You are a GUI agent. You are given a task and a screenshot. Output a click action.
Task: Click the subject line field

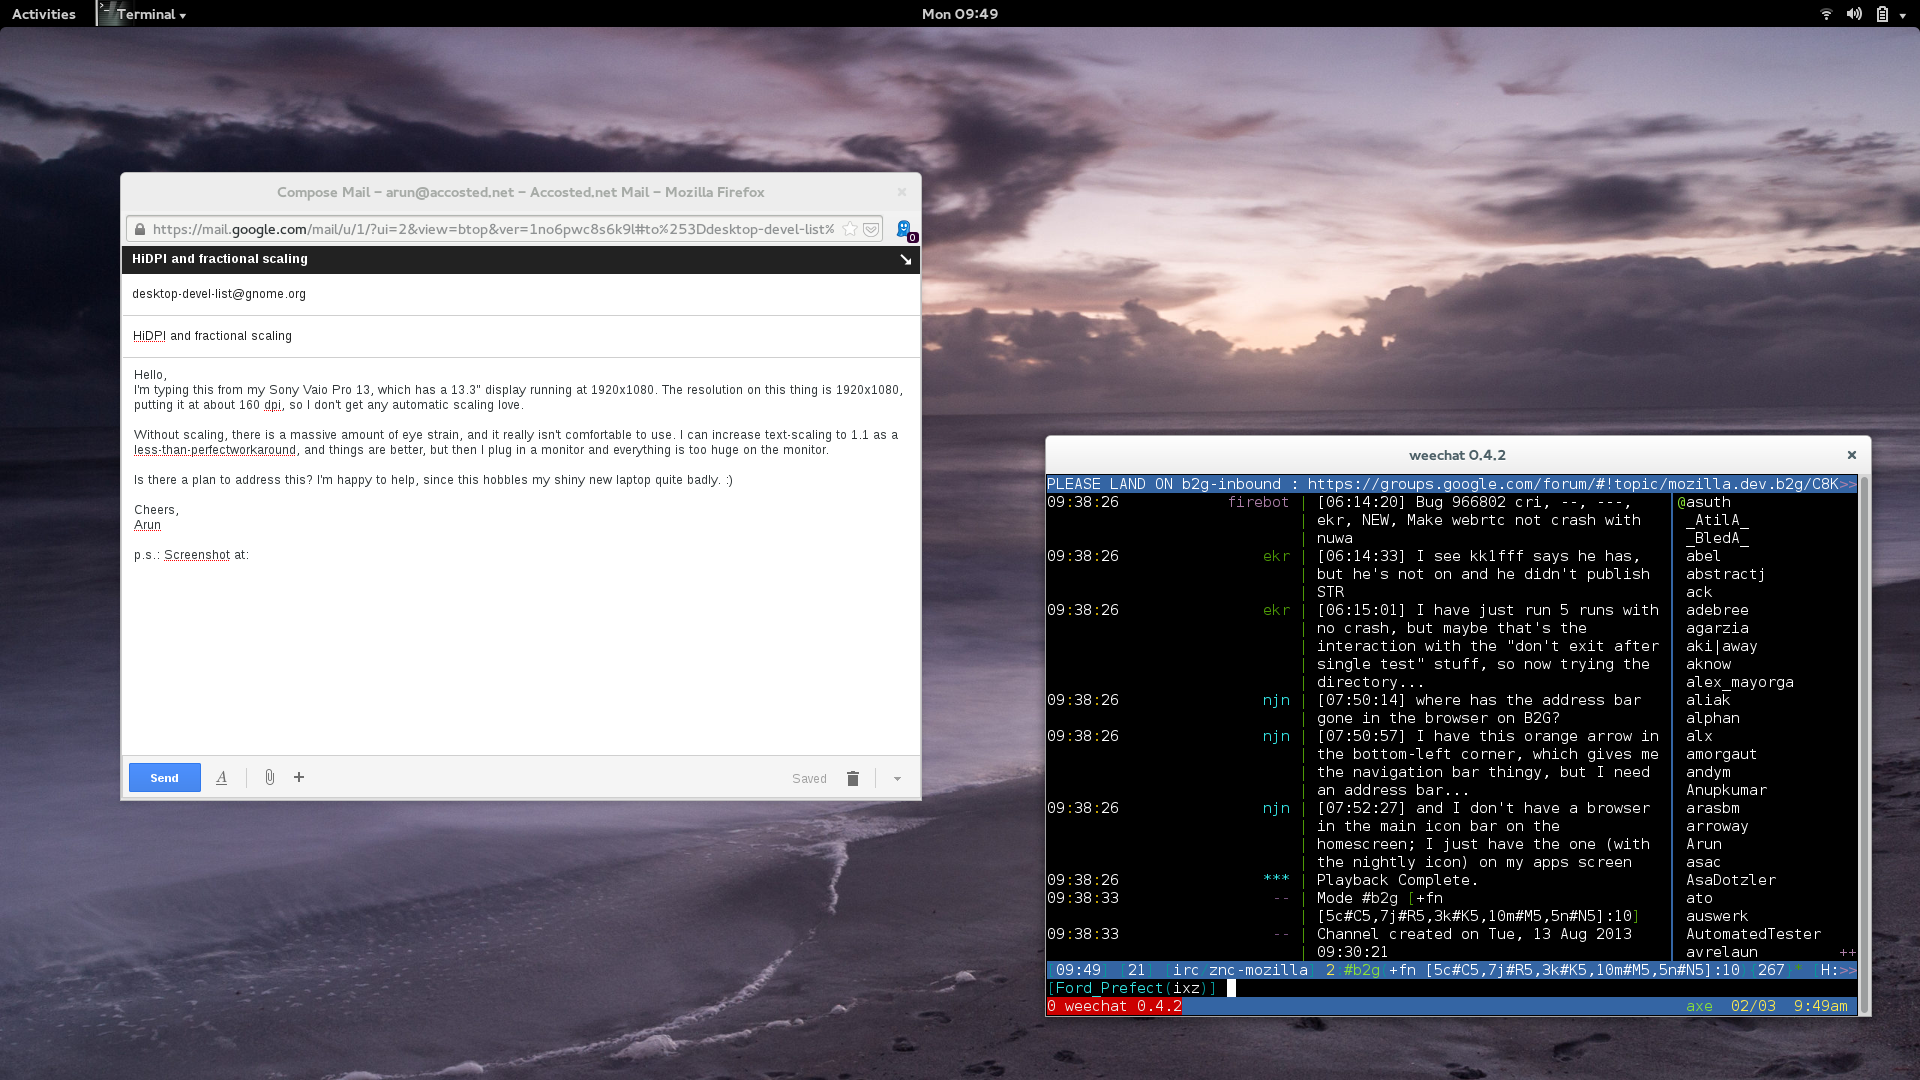click(520, 336)
